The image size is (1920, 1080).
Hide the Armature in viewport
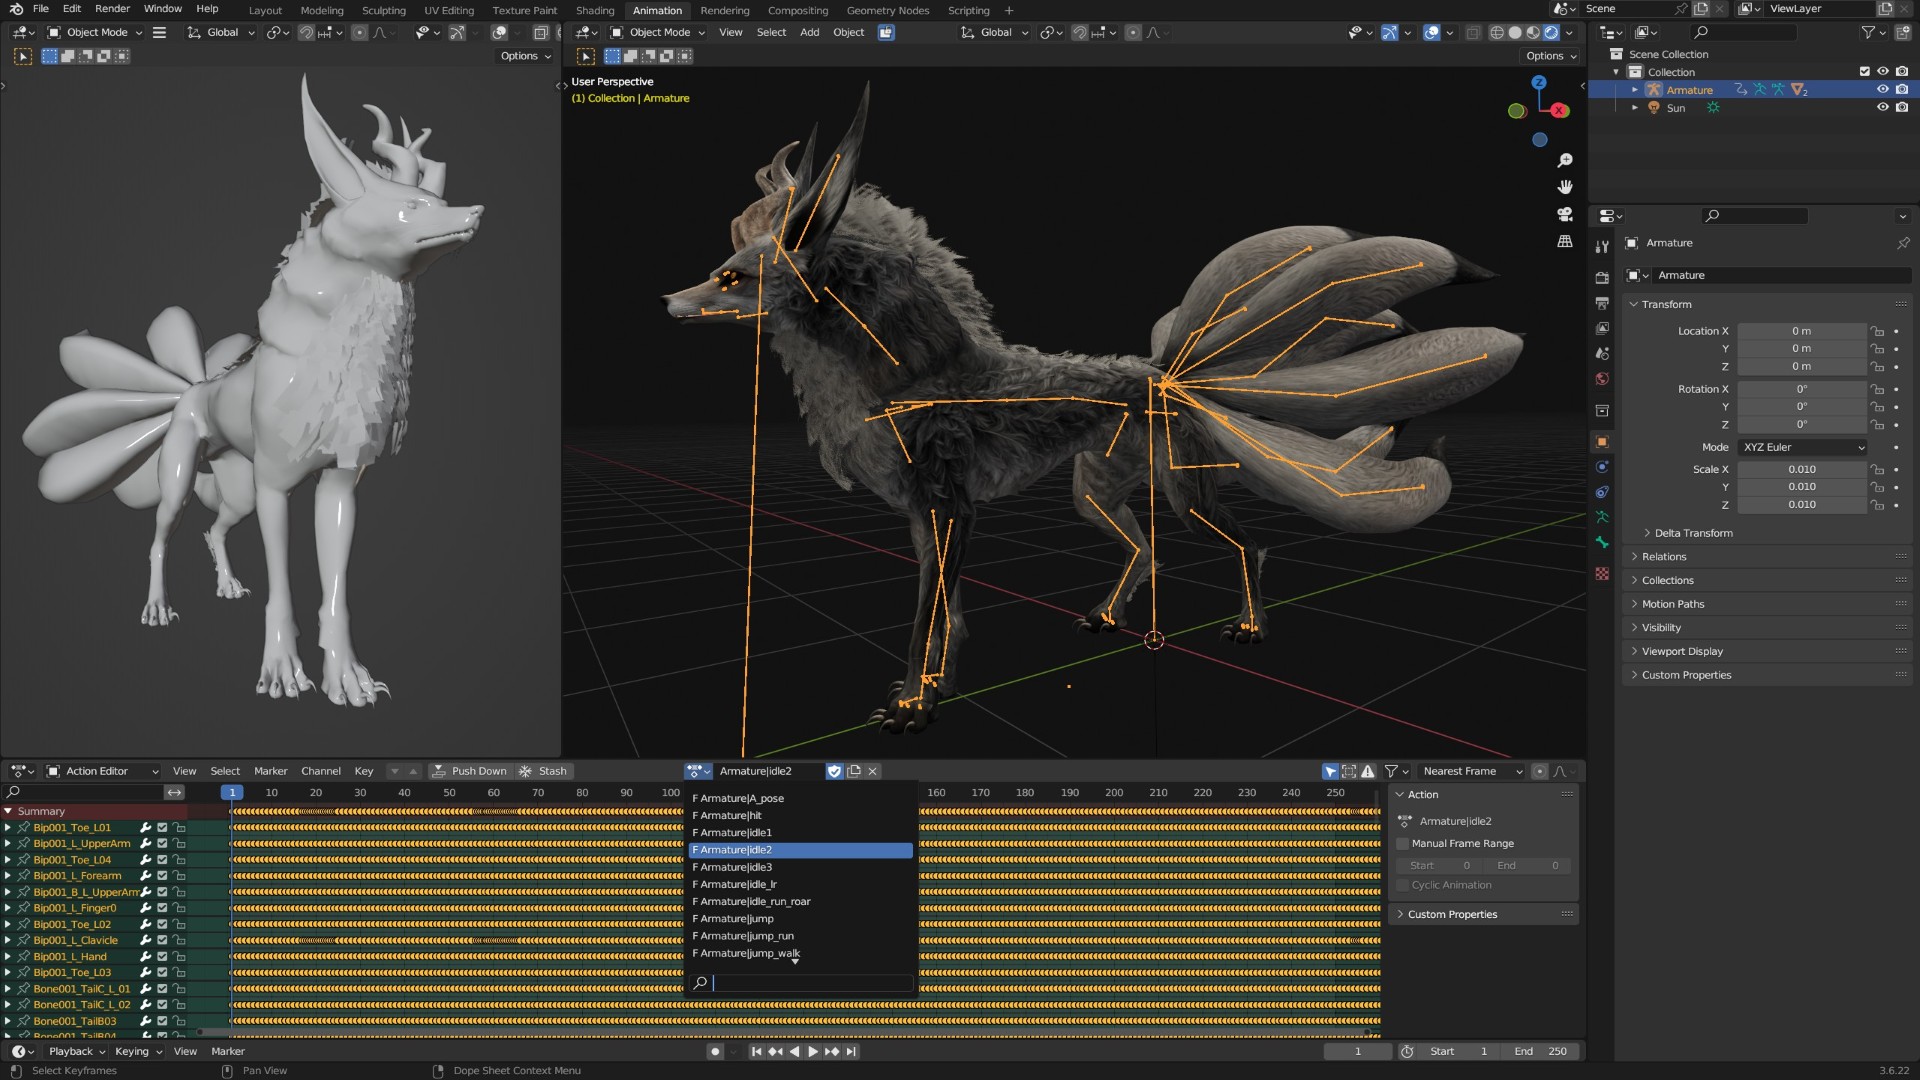tap(1883, 90)
